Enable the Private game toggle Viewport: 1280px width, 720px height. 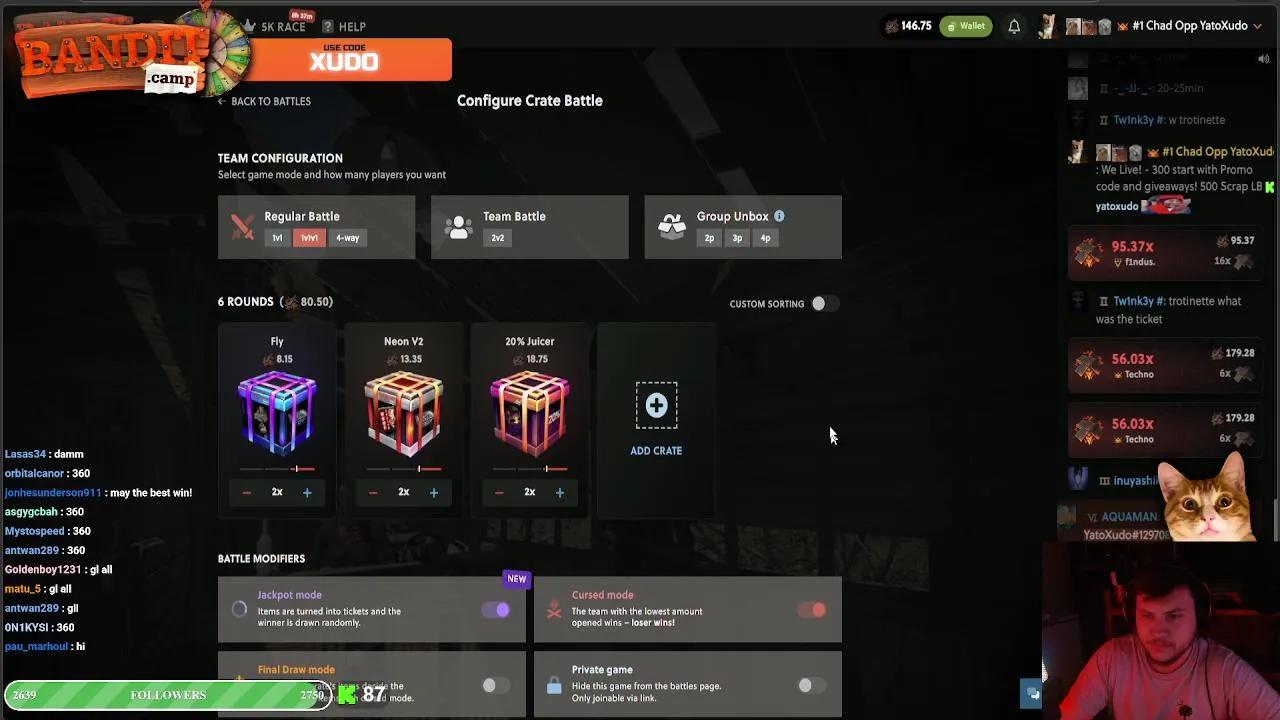coord(812,685)
